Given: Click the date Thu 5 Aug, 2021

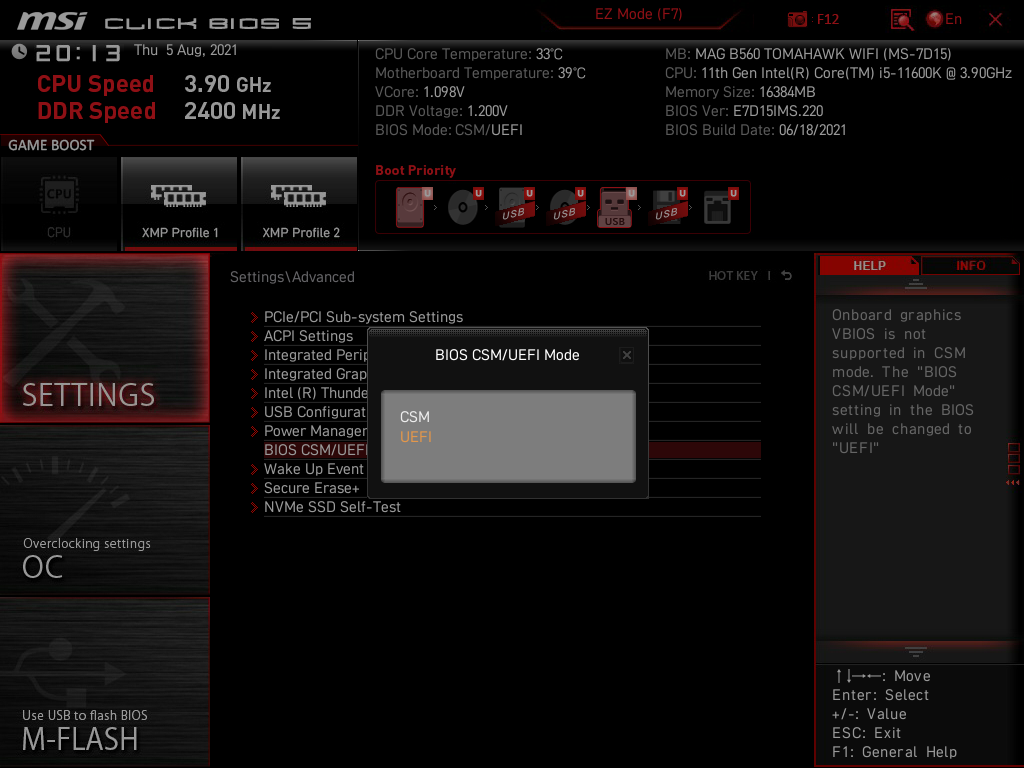Looking at the screenshot, I should pyautogui.click(x=185, y=50).
